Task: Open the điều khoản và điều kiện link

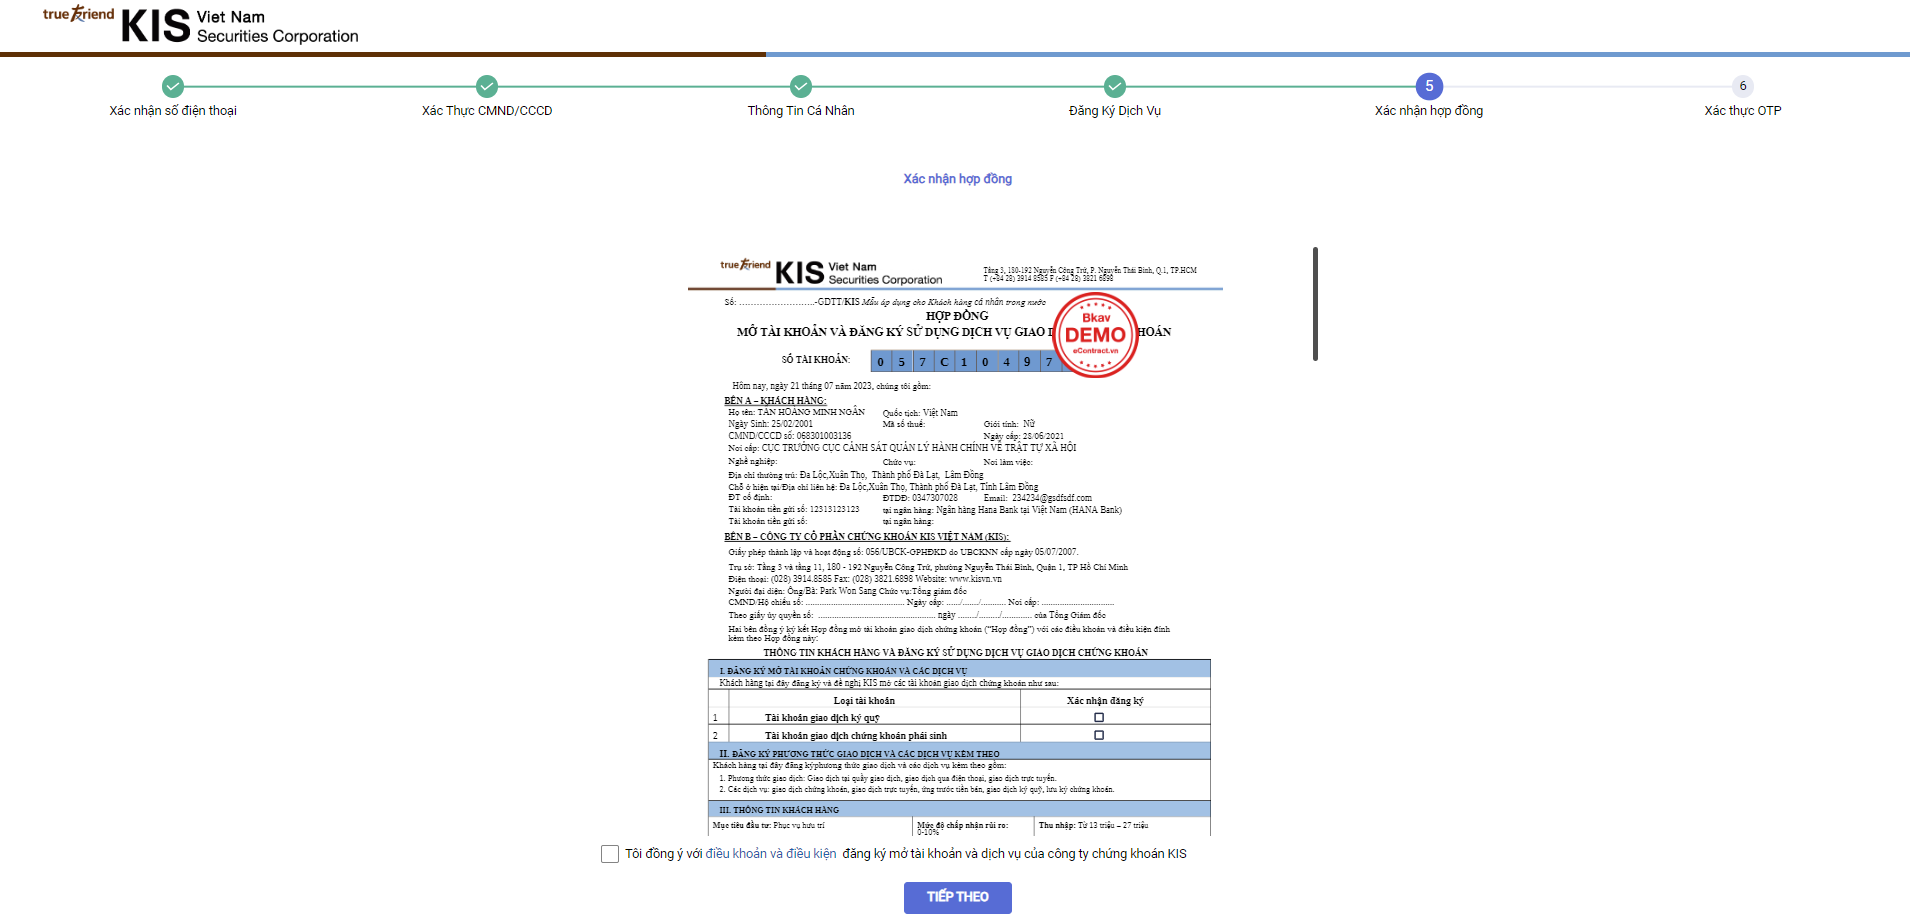Action: point(771,854)
